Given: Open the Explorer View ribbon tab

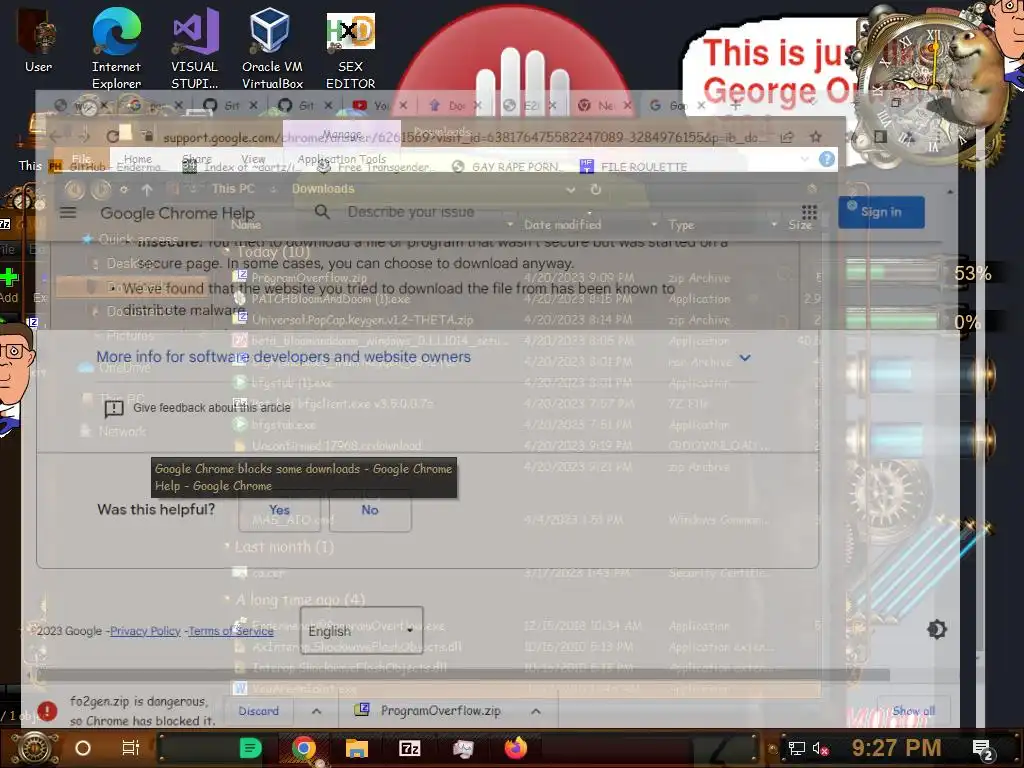Looking at the screenshot, I should pyautogui.click(x=253, y=159).
